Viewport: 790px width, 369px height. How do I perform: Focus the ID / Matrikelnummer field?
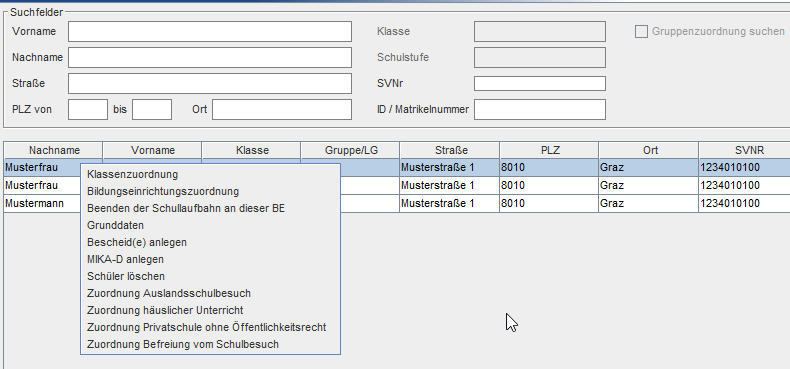(x=540, y=109)
